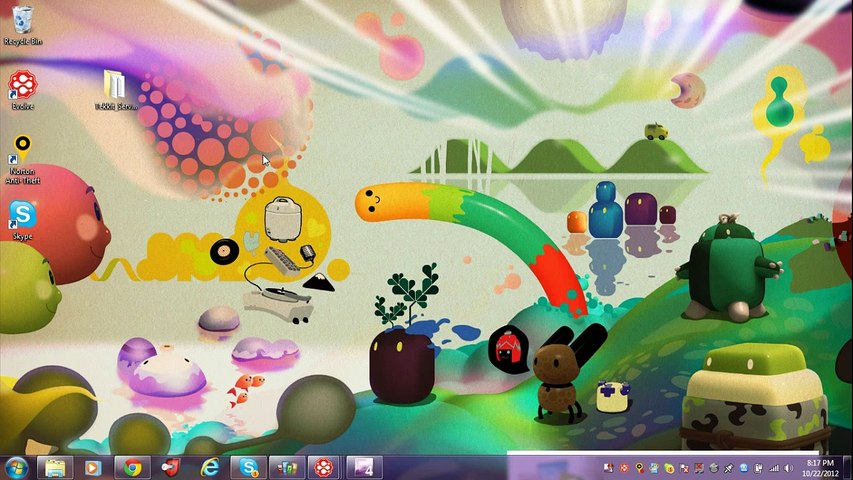Viewport: 853px width, 480px height.
Task: Click Show Desktop button at taskbar end
Action: click(847, 468)
